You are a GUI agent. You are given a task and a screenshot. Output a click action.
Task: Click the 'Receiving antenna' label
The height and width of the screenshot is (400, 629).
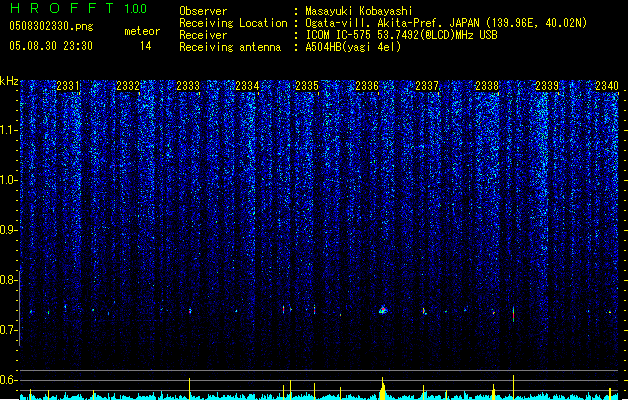[x=230, y=47]
